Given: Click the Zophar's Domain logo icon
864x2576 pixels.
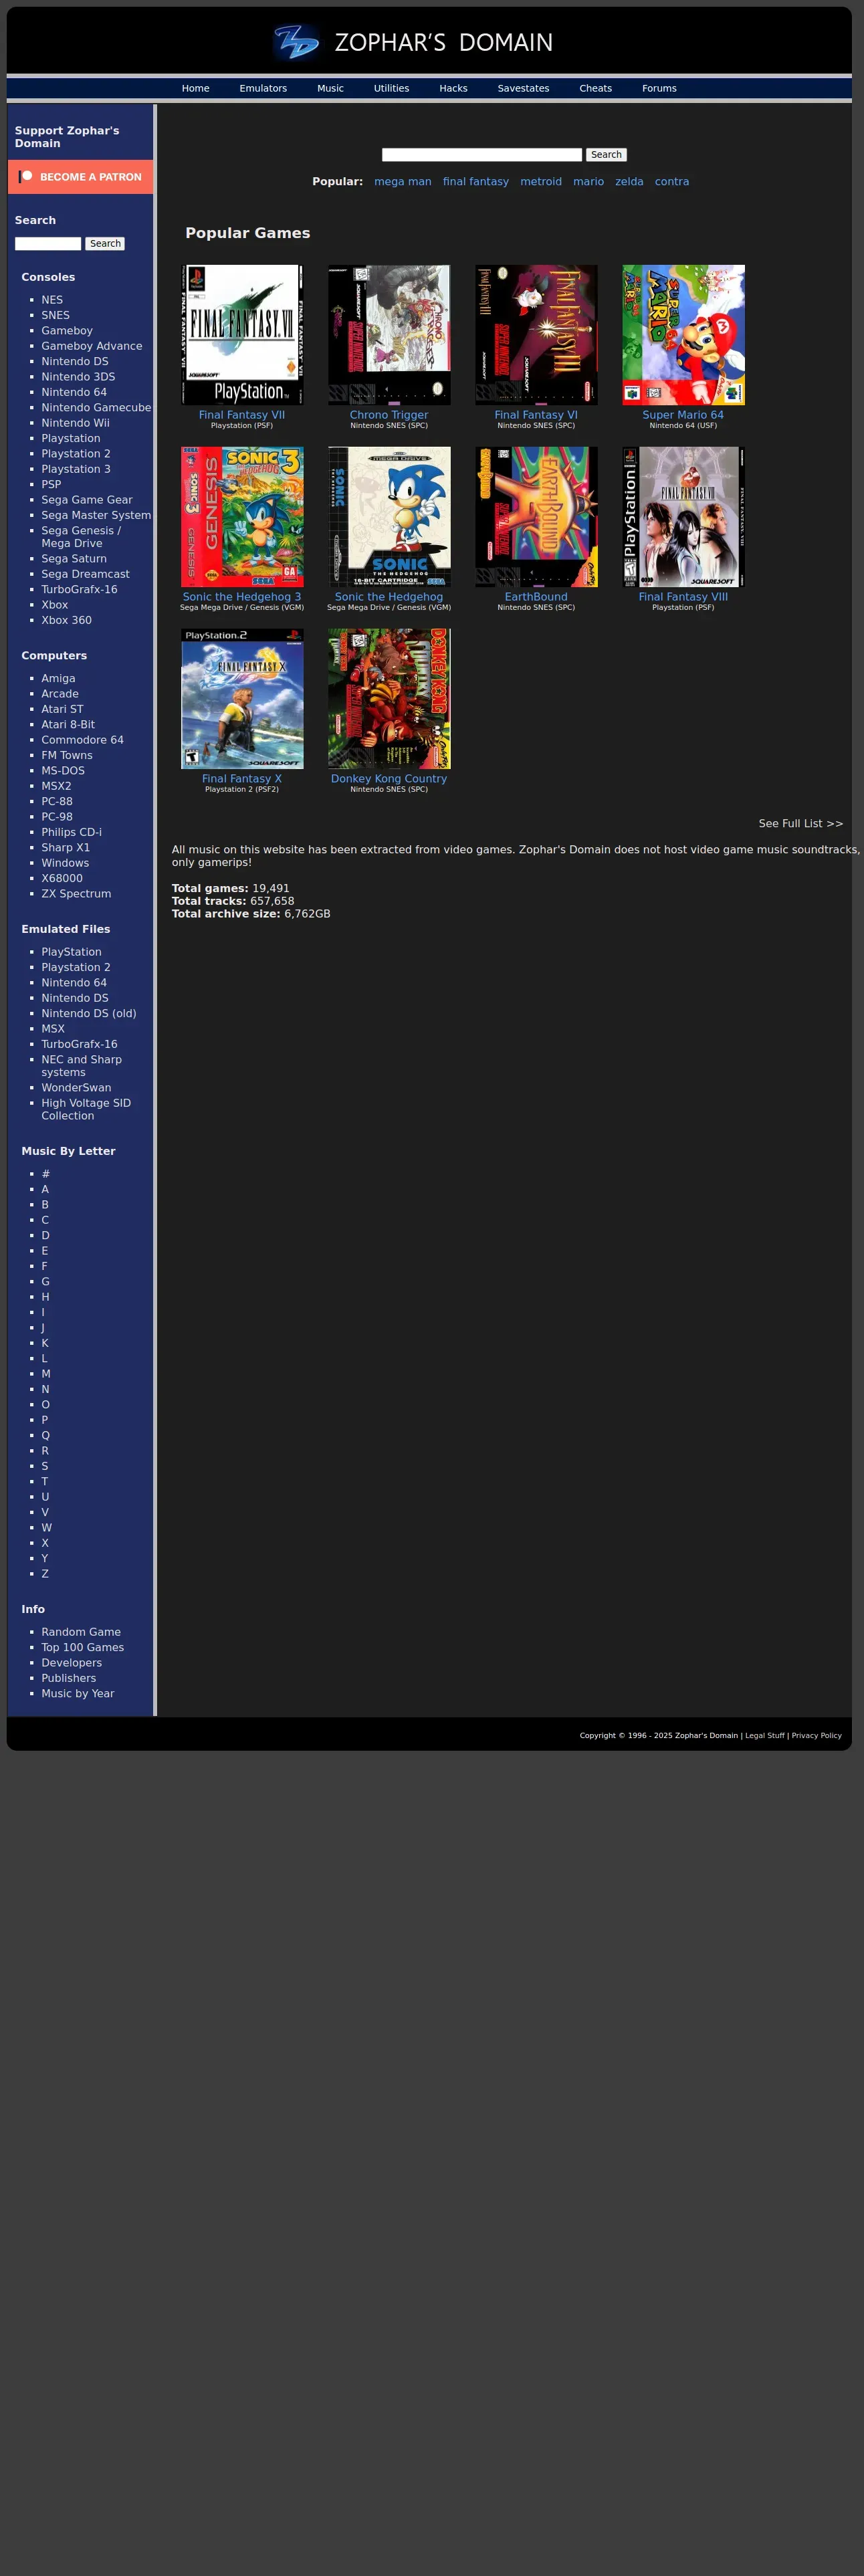Looking at the screenshot, I should click(x=297, y=42).
